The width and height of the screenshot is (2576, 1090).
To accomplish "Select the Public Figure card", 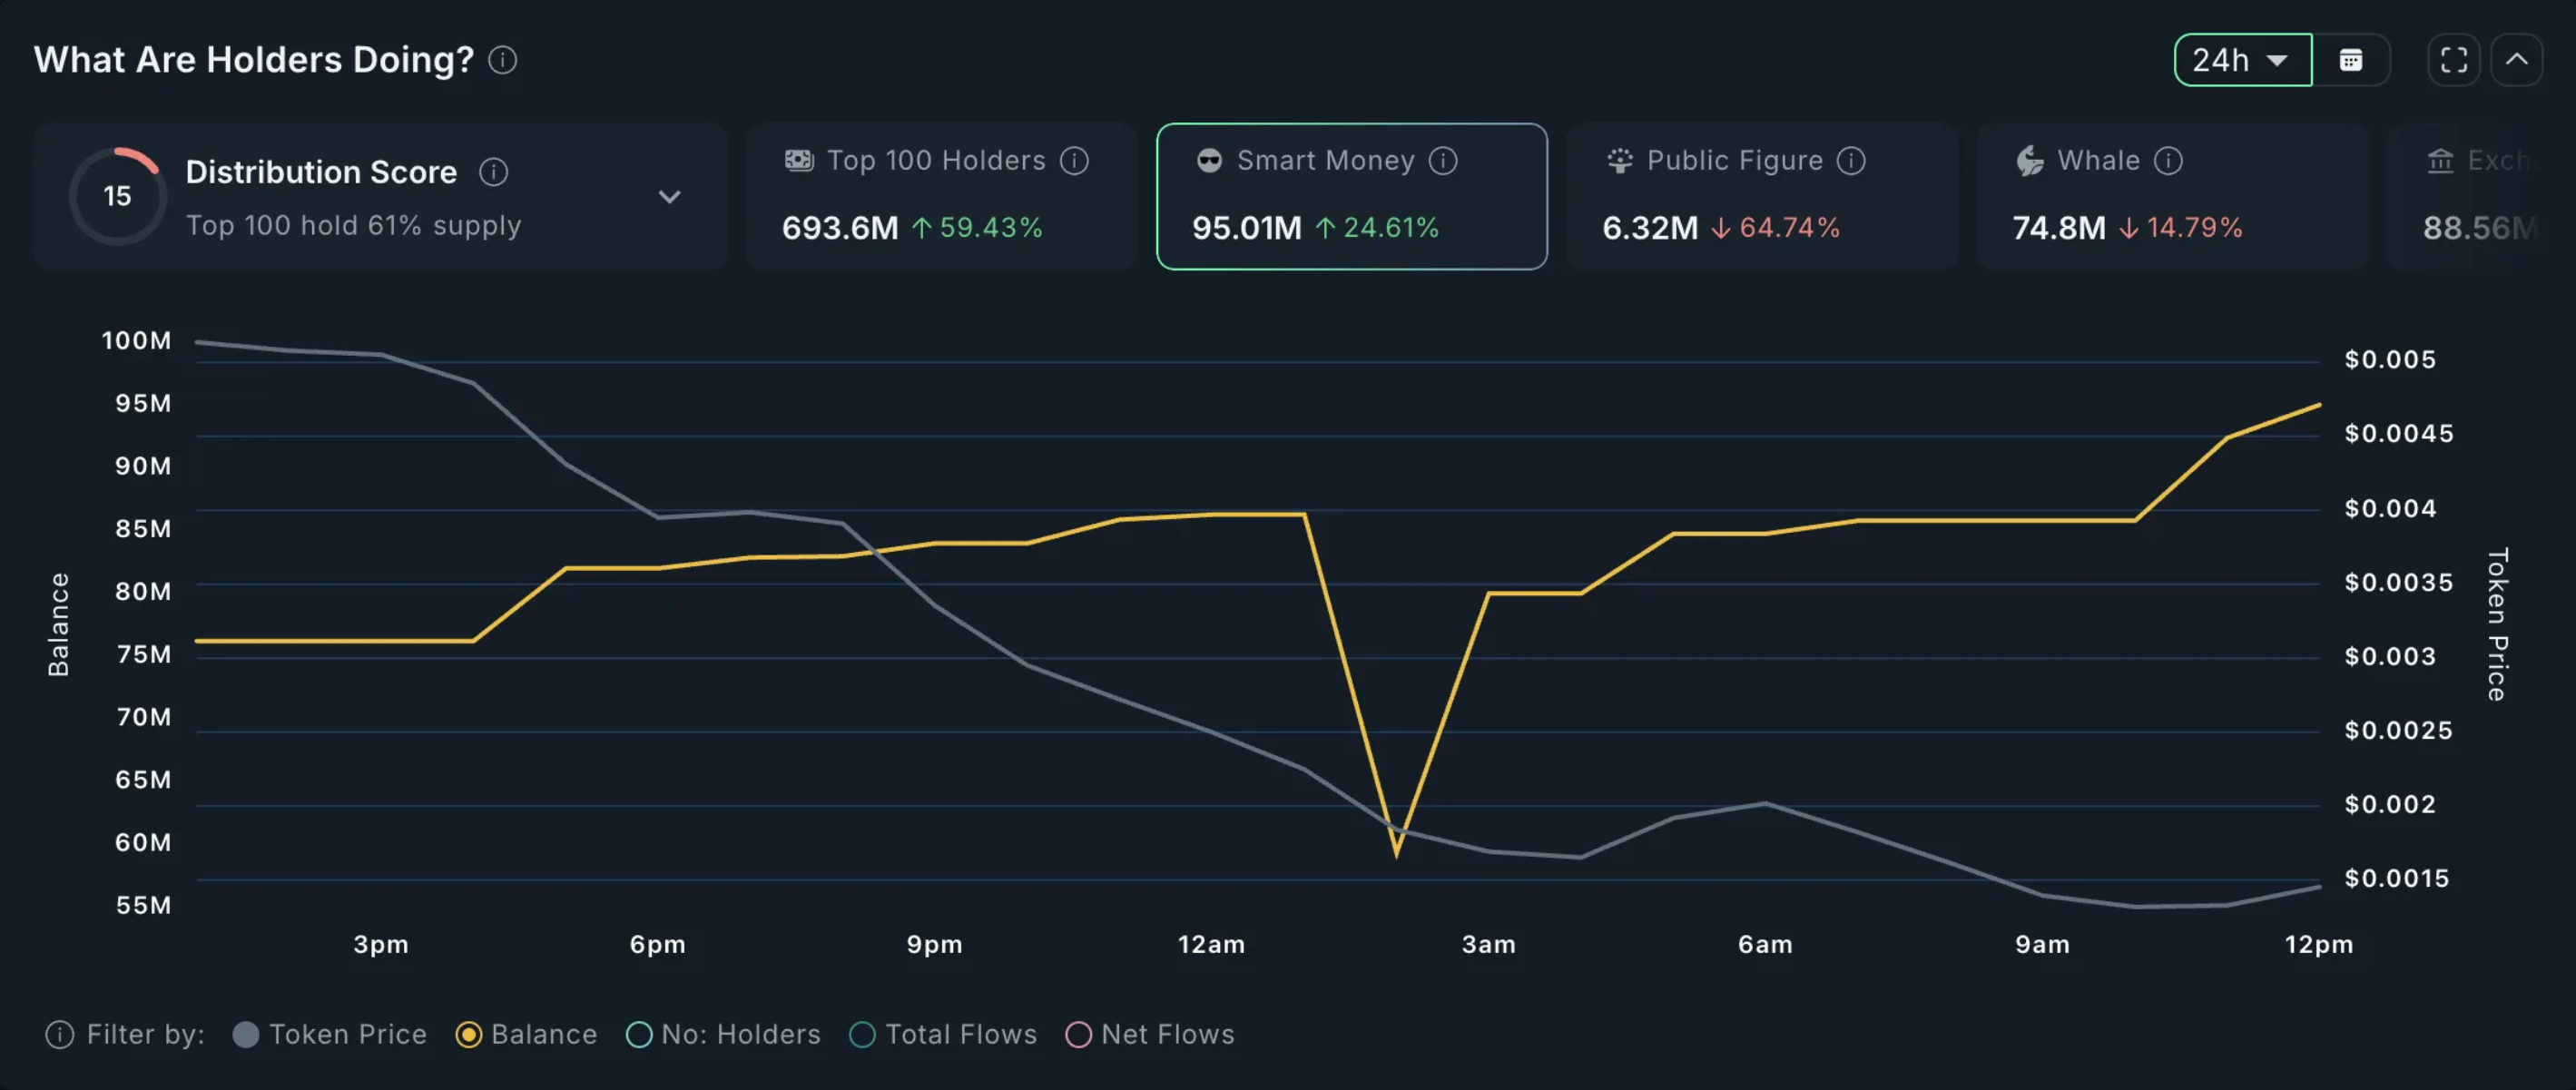I will (x=1762, y=196).
